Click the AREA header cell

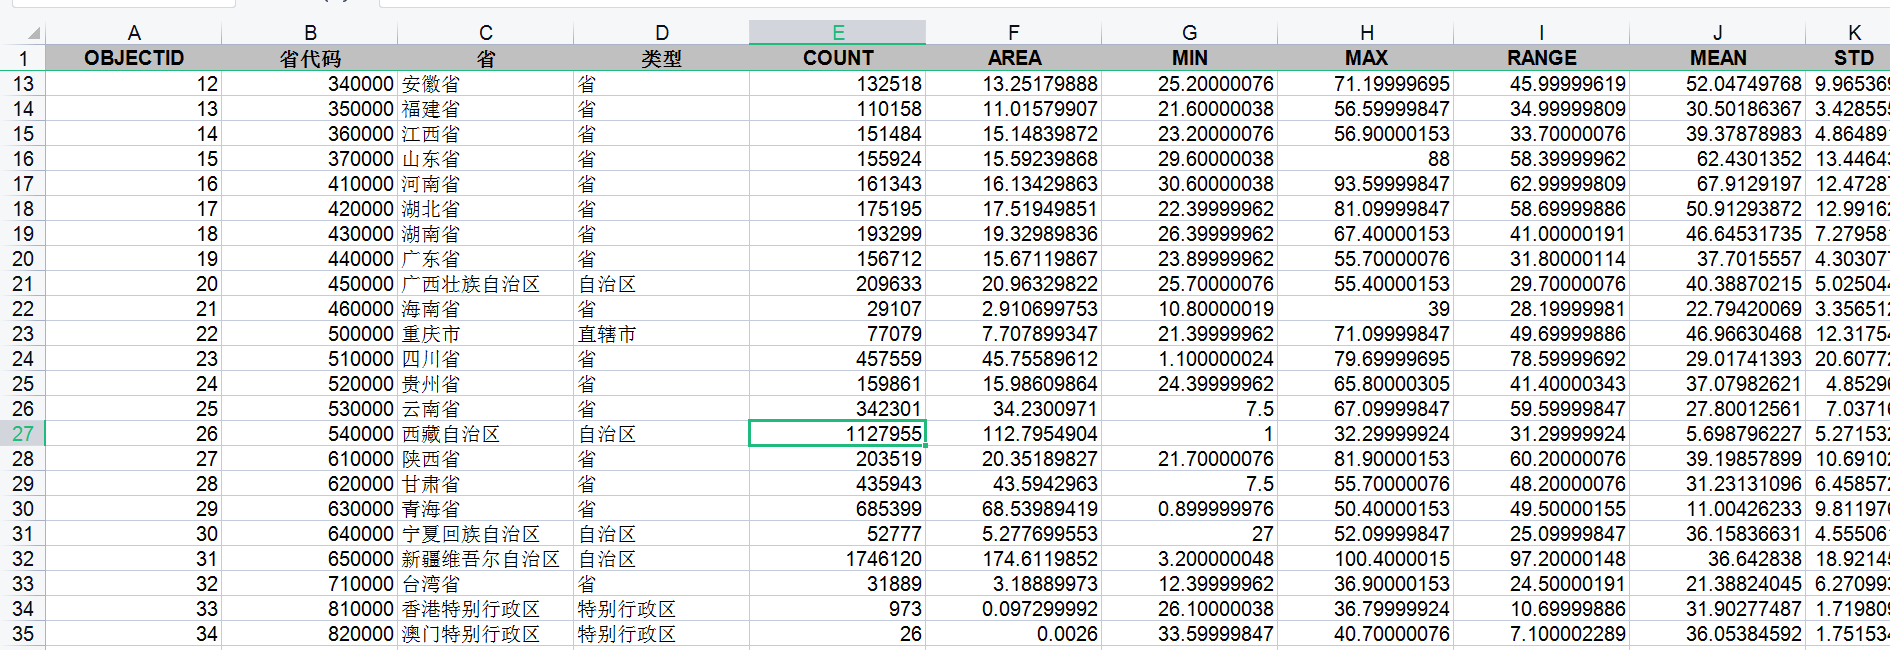click(1014, 58)
